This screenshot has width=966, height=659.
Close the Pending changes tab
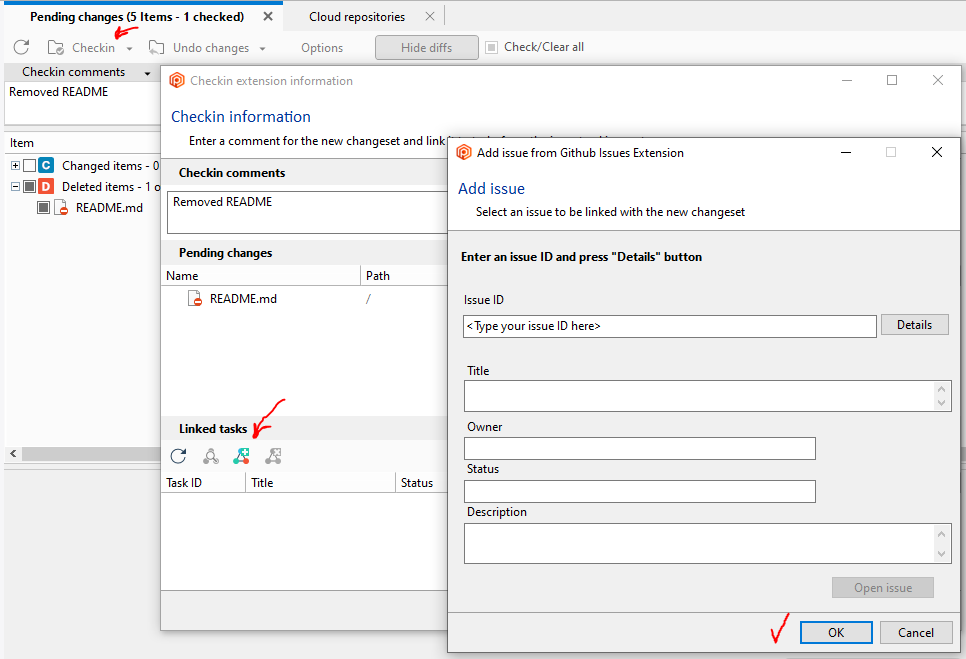[x=268, y=17]
